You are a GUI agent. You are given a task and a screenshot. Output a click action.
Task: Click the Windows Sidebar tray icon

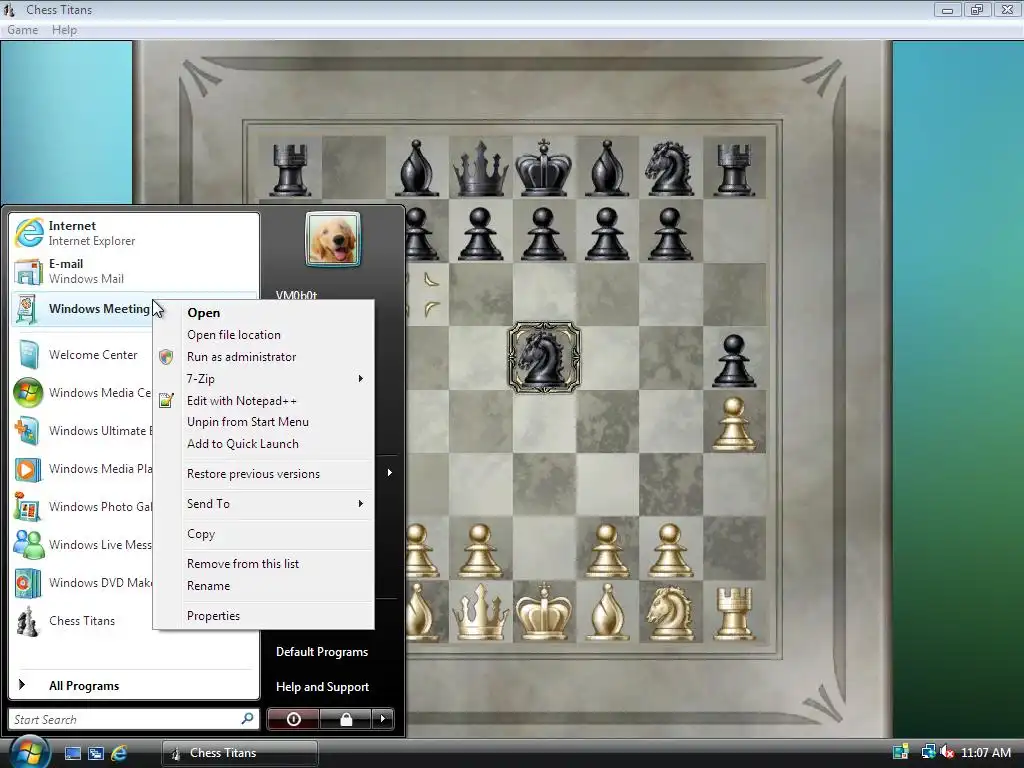point(901,753)
